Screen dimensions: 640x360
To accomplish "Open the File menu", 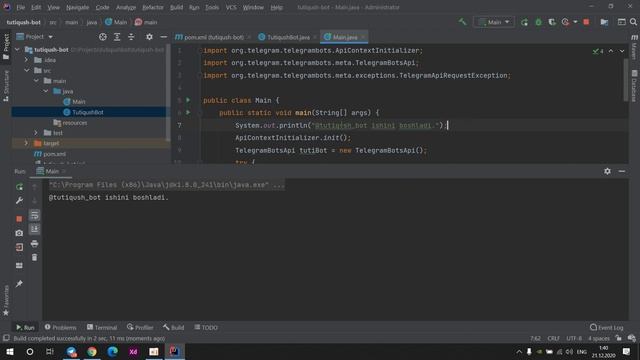I will point(20,7).
